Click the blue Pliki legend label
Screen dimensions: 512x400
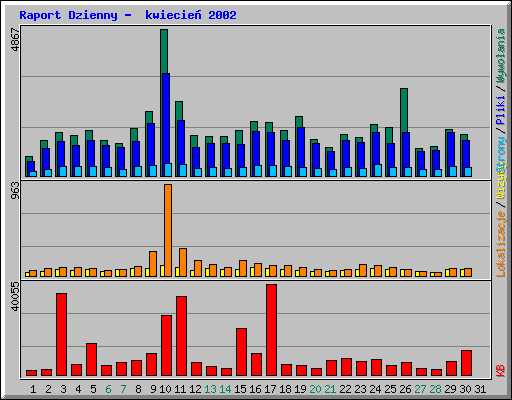501,110
